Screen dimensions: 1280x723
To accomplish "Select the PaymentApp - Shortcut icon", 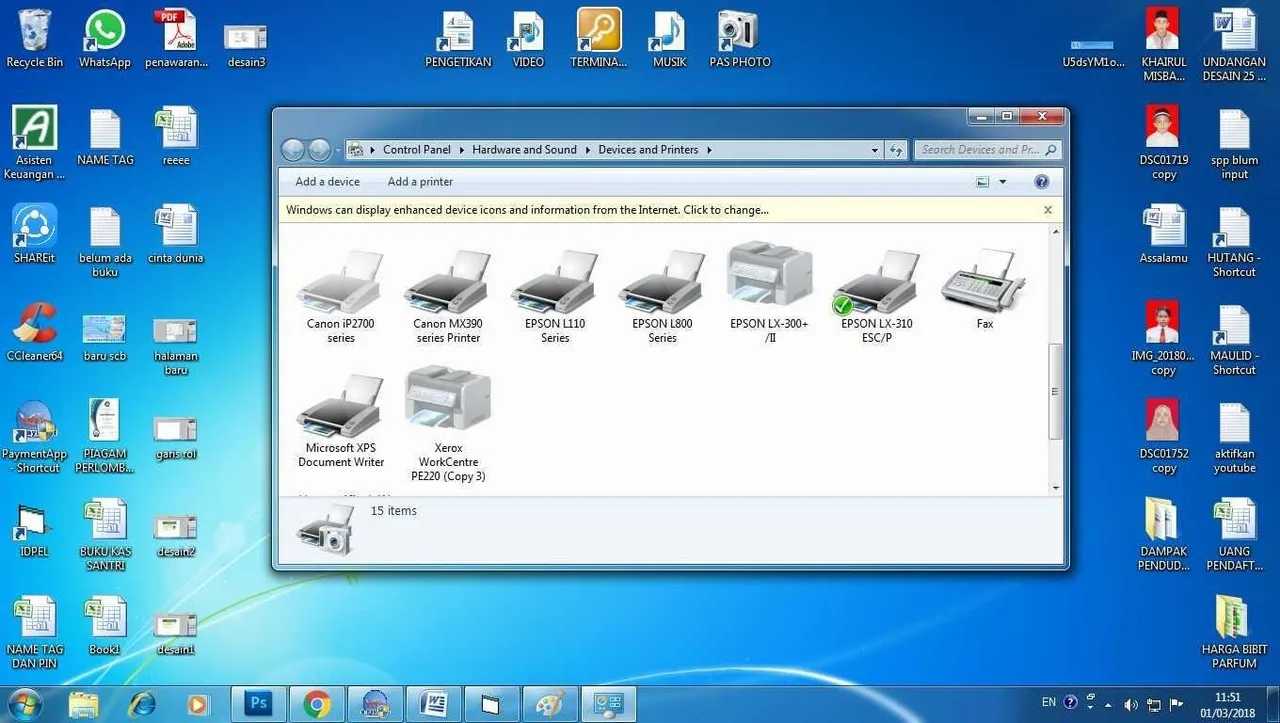I will click(x=35, y=437).
